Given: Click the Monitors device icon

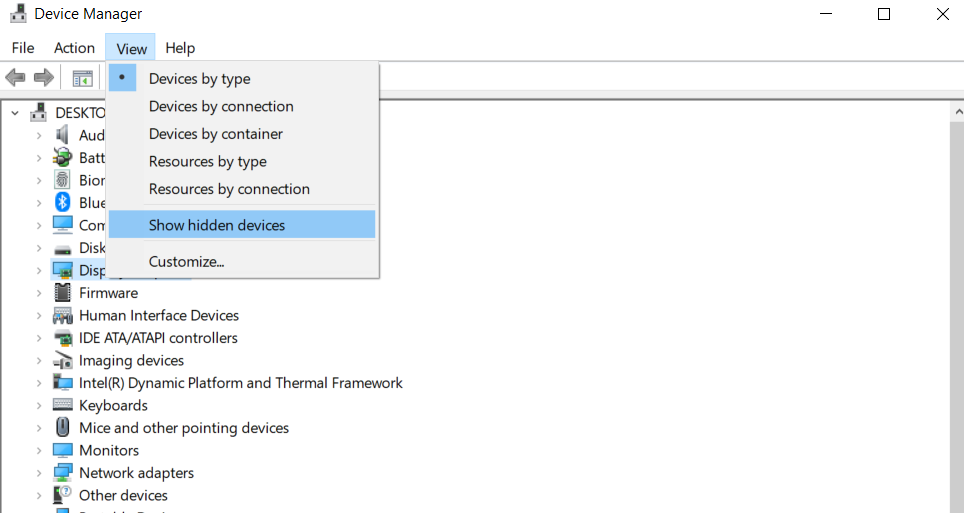Looking at the screenshot, I should coord(63,450).
